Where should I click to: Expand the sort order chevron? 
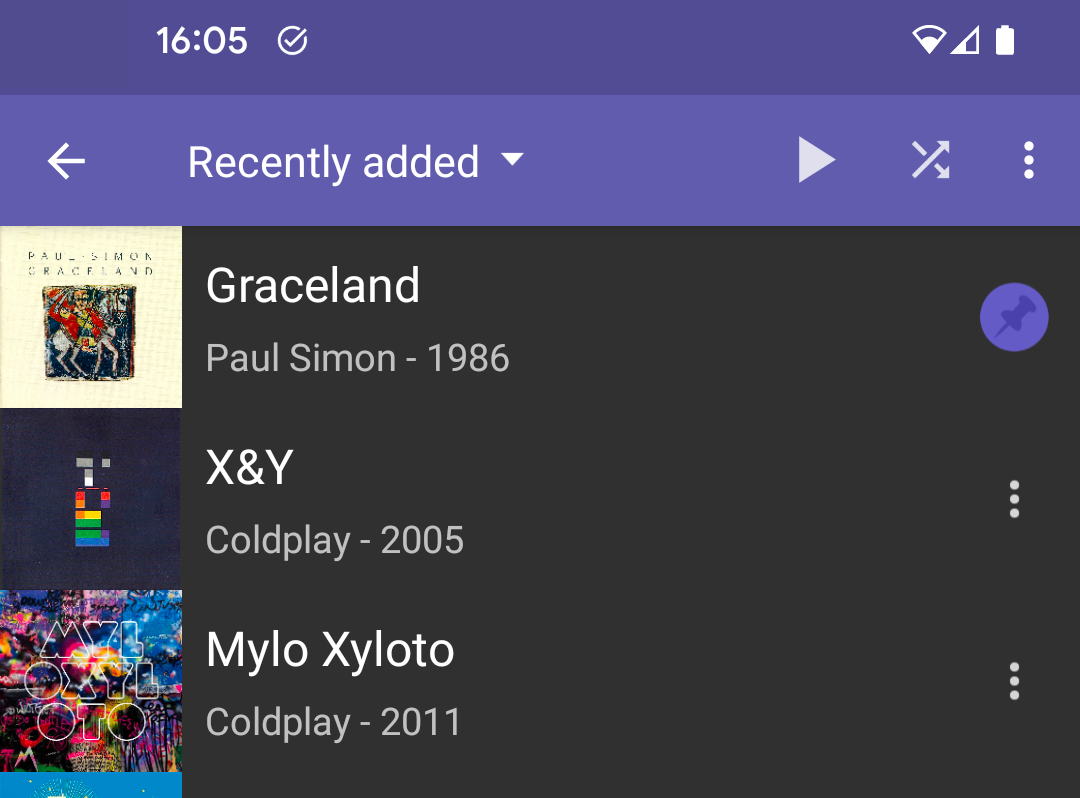click(512, 162)
